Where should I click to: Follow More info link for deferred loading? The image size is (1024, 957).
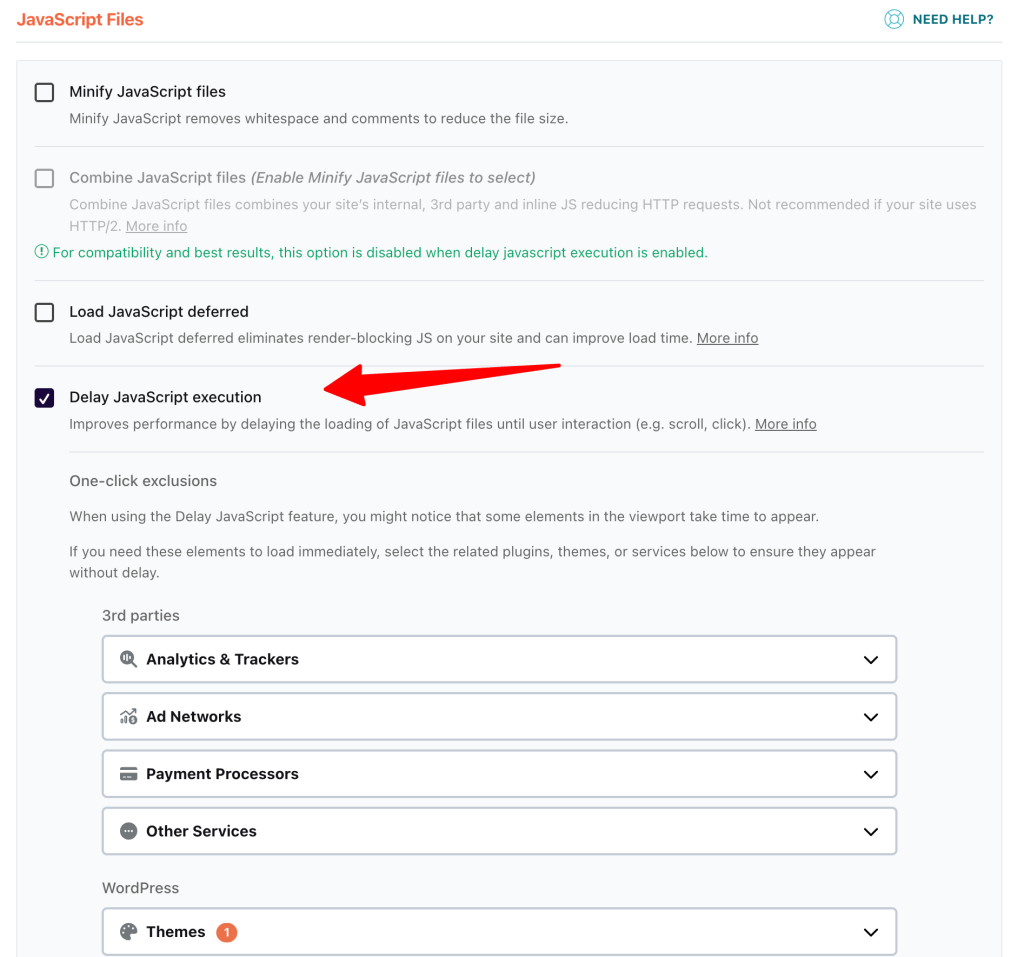[727, 338]
